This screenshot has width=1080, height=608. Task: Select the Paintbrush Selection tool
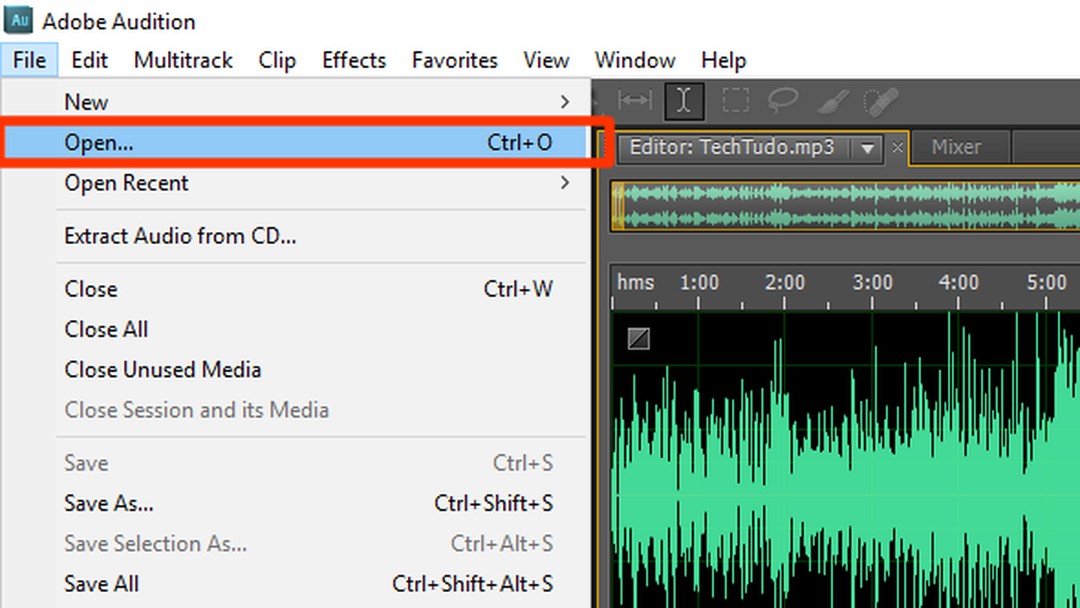click(833, 100)
